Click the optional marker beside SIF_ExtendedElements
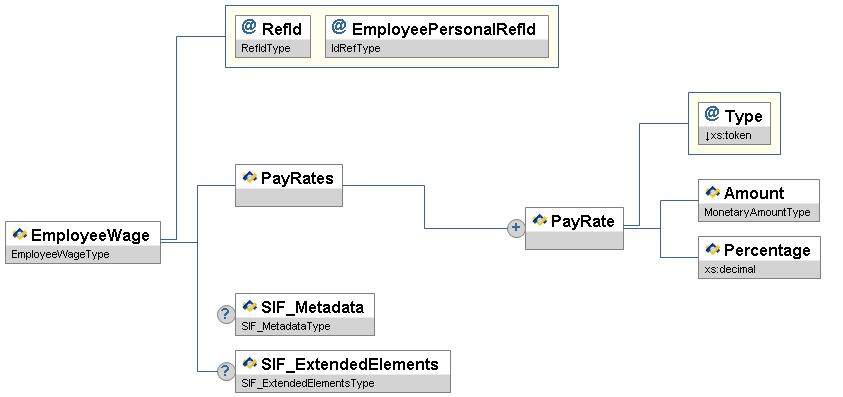 [x=226, y=371]
